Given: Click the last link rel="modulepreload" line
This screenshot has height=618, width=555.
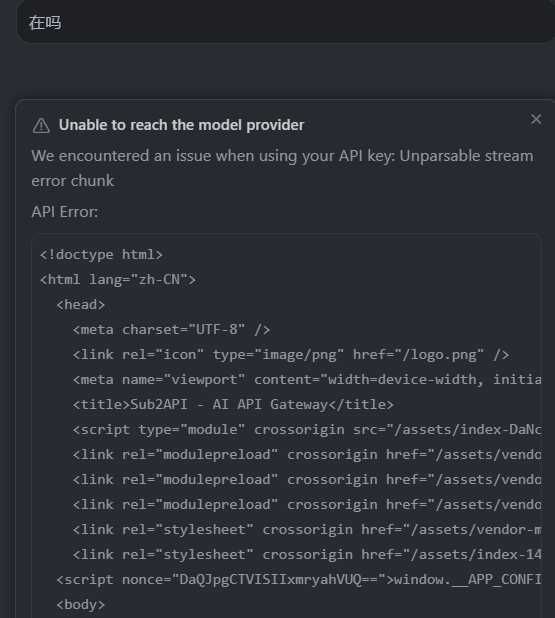Looking at the screenshot, I should click(x=307, y=505).
